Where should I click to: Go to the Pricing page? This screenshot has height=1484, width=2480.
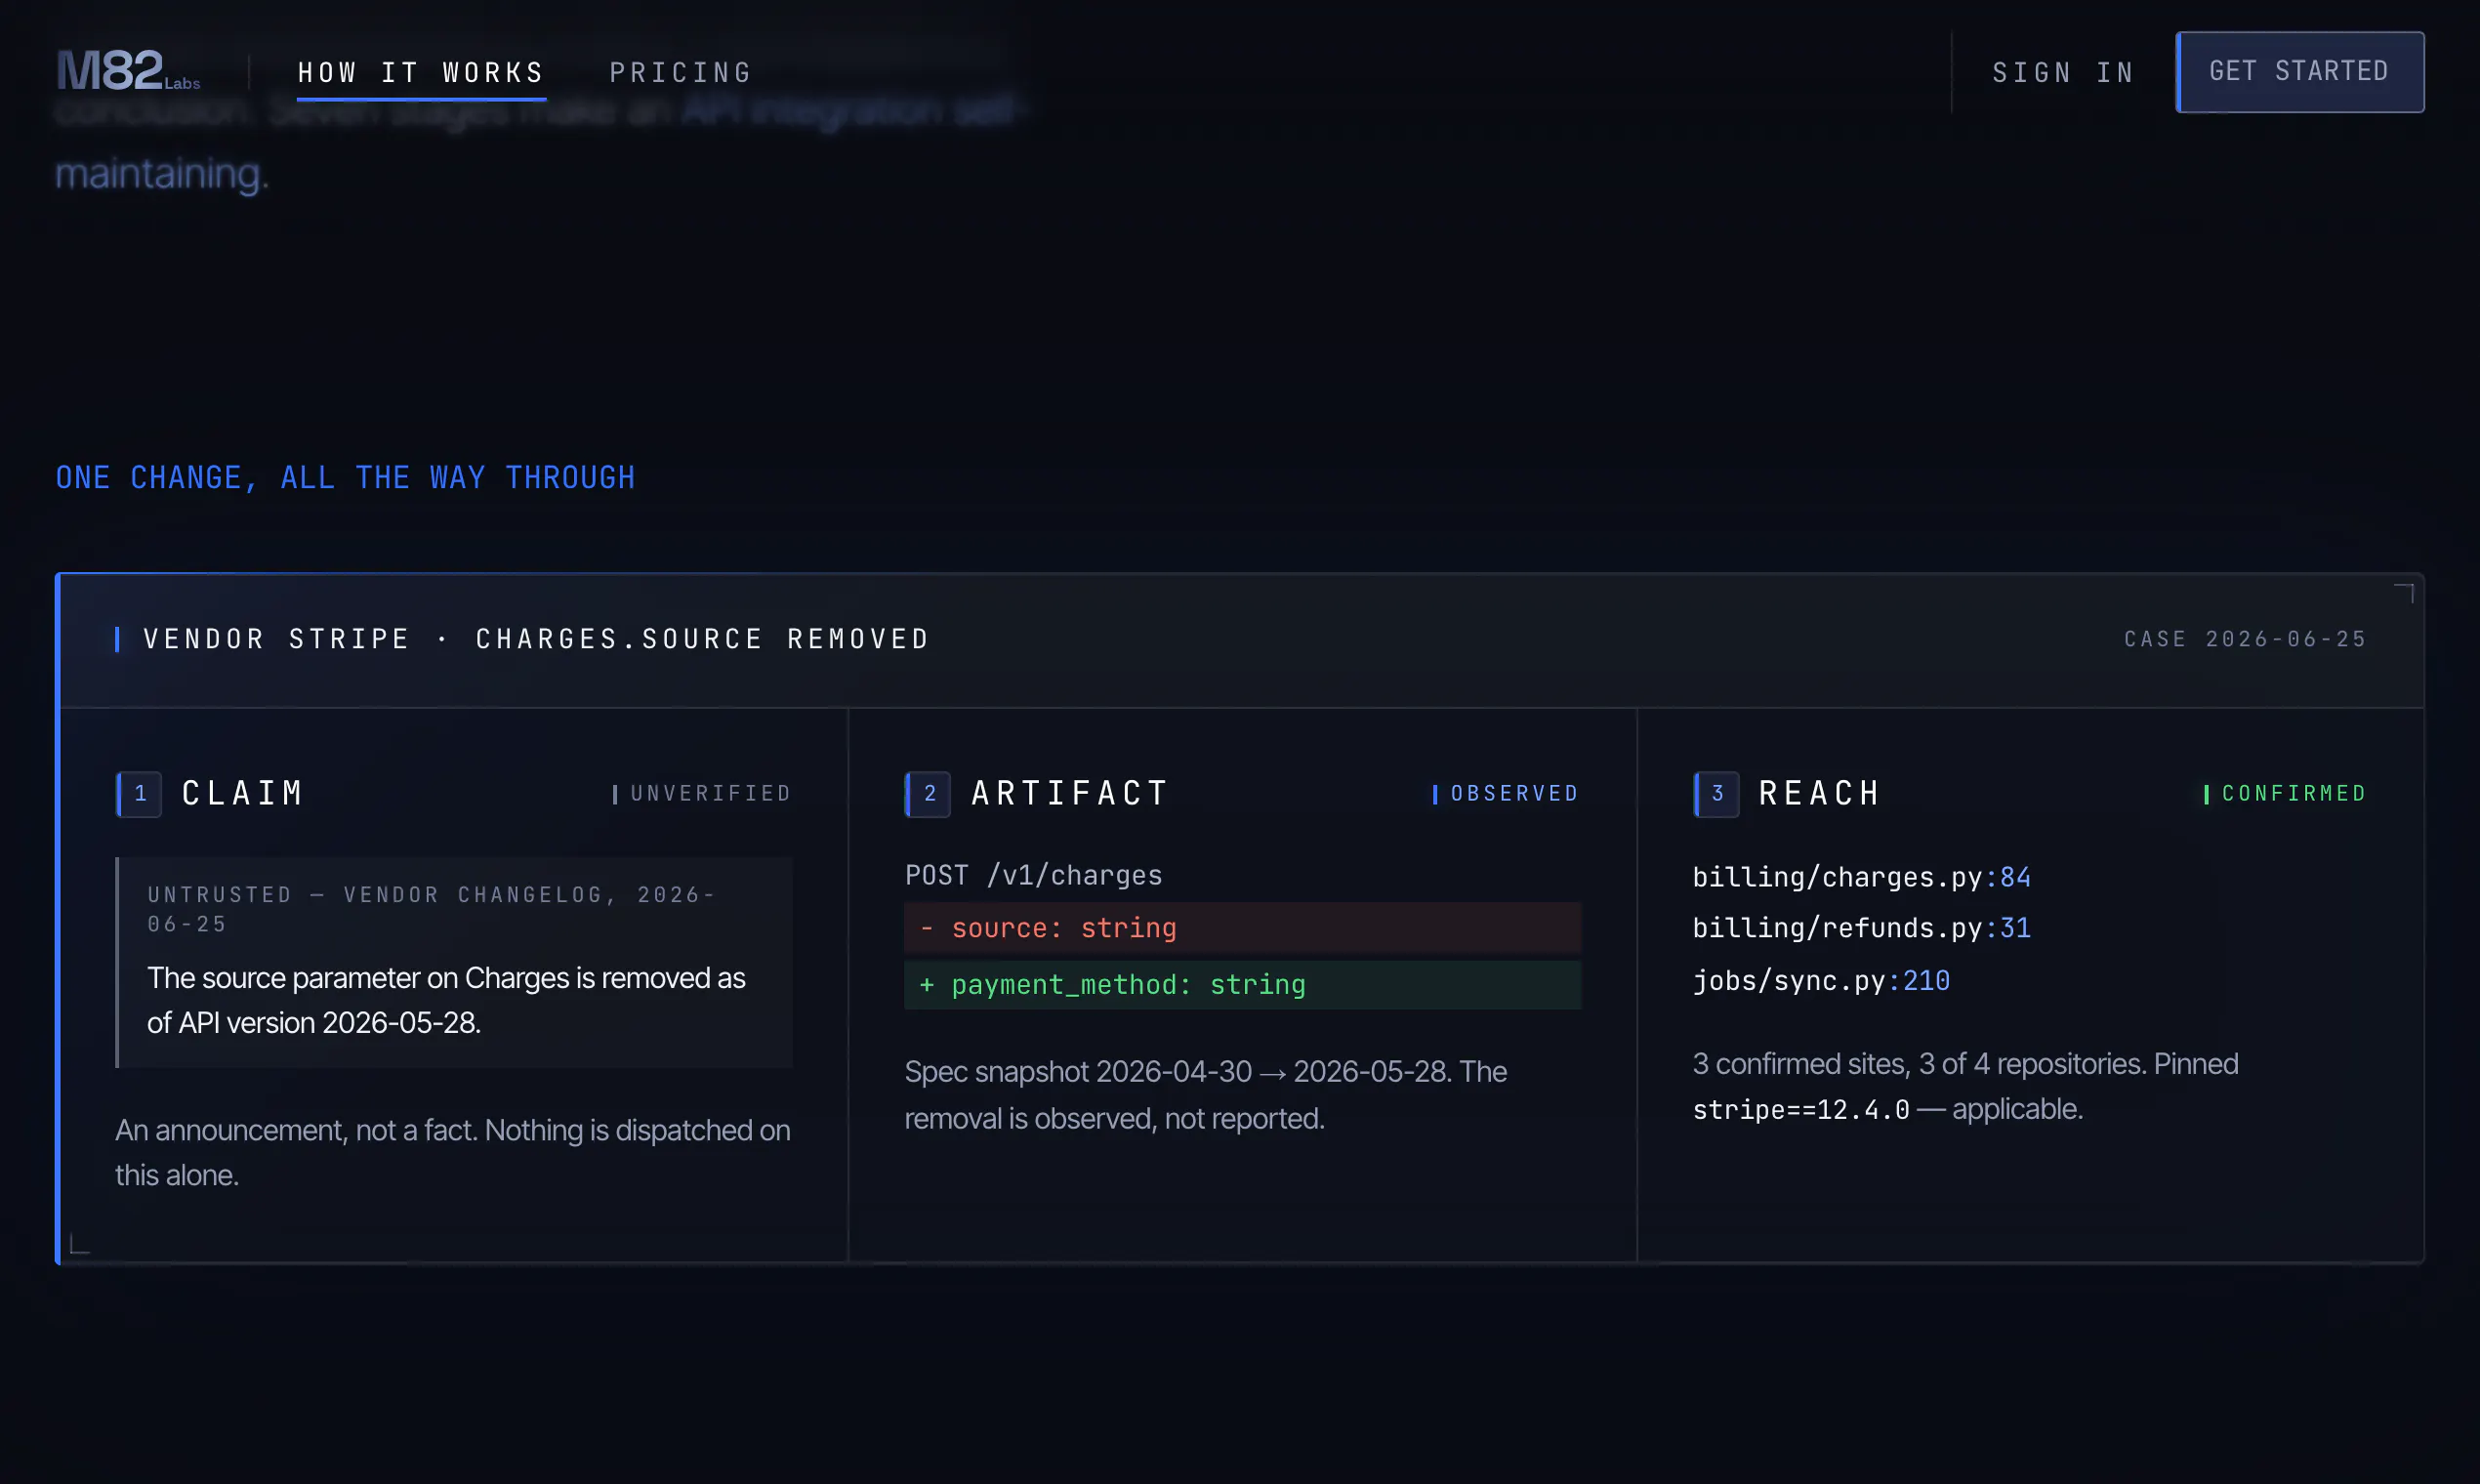(x=681, y=73)
